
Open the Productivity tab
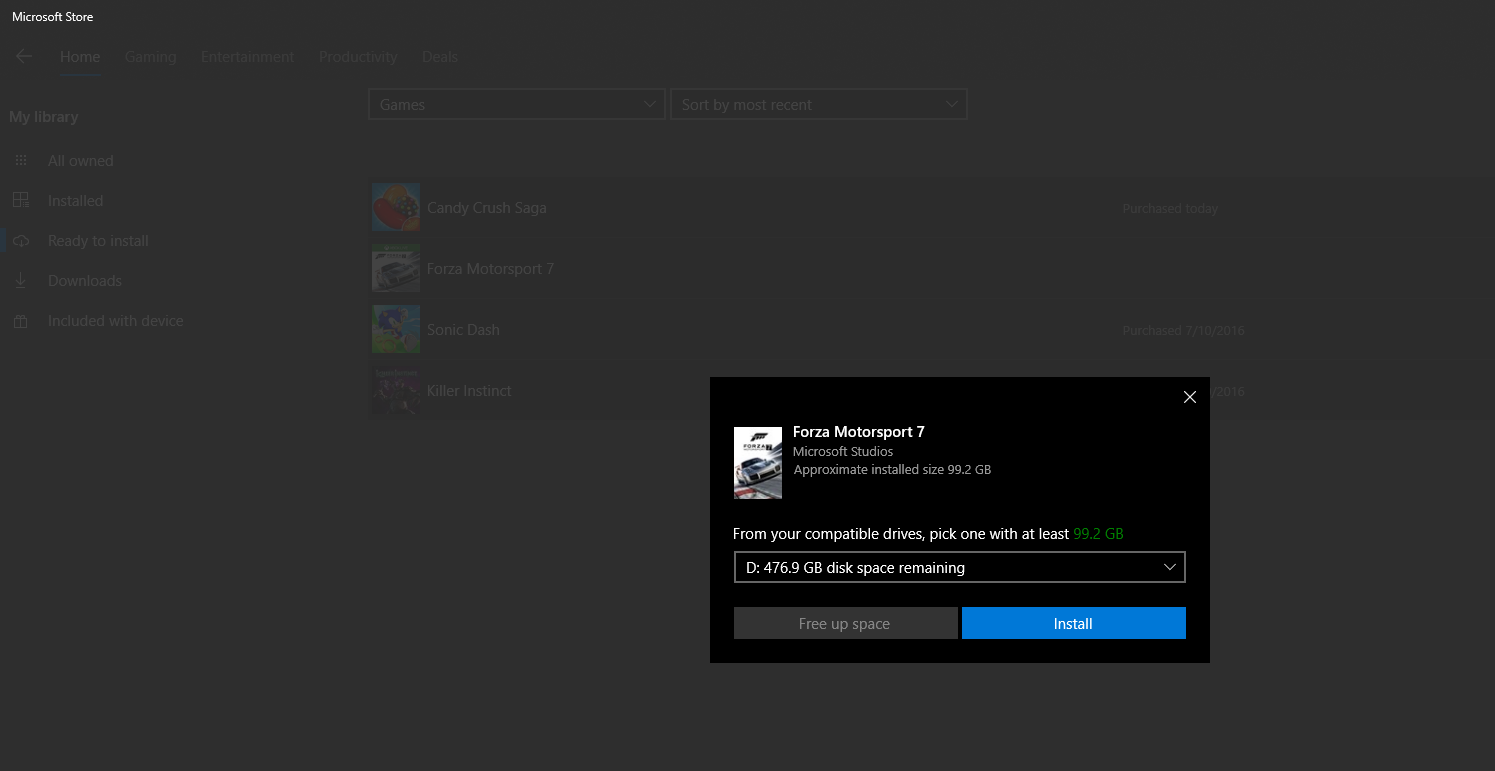[x=358, y=57]
